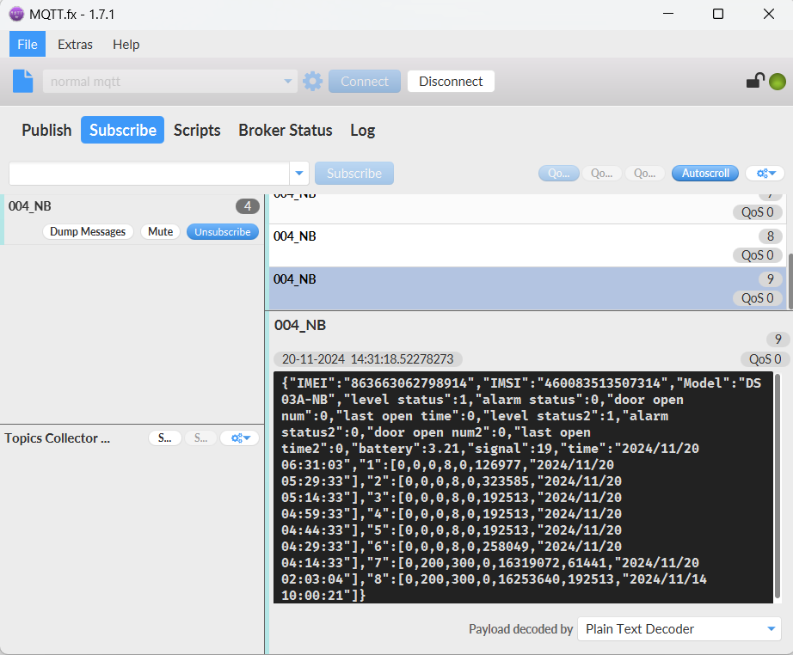793x655 pixels.
Task: Select the first highlighted QoS toggle
Action: (x=559, y=173)
